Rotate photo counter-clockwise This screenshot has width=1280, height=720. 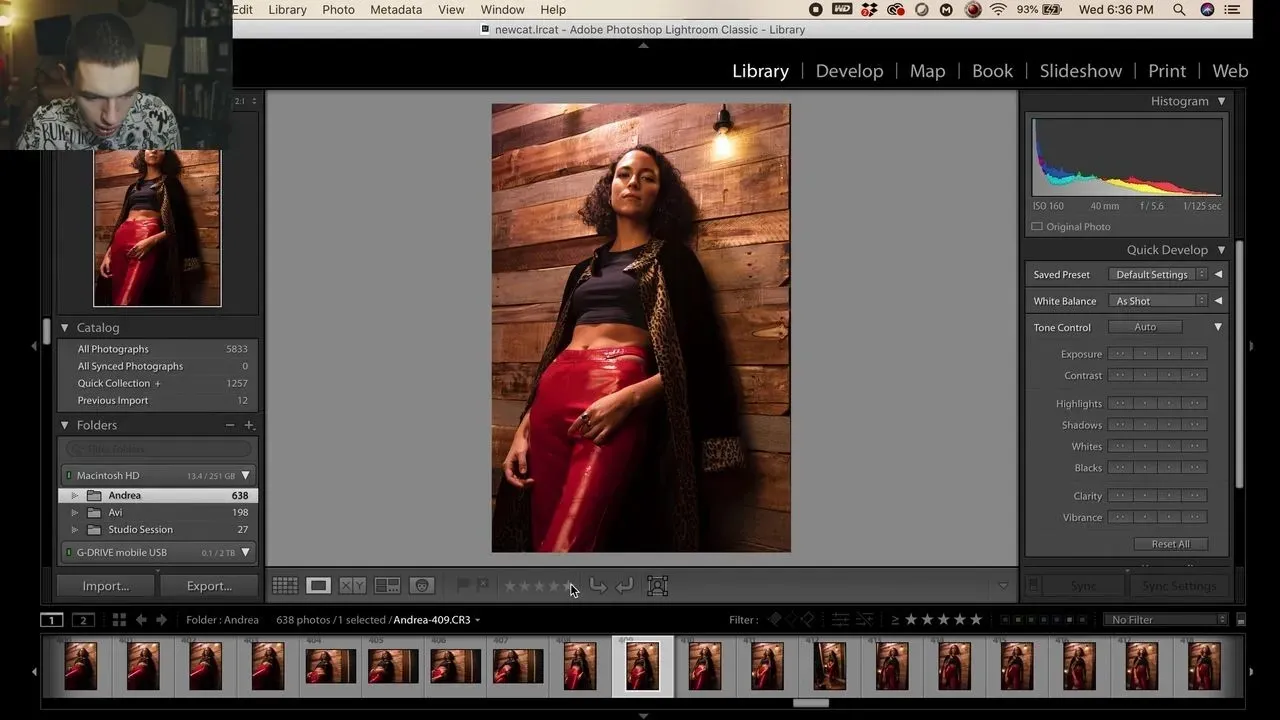click(x=598, y=586)
